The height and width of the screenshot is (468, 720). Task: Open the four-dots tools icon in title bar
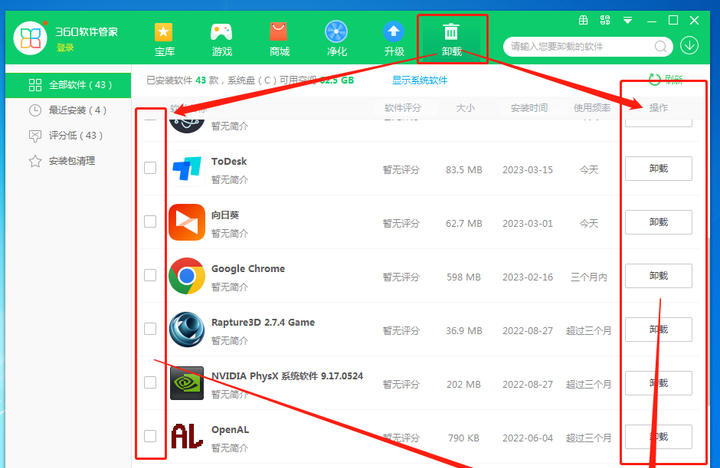coord(605,20)
